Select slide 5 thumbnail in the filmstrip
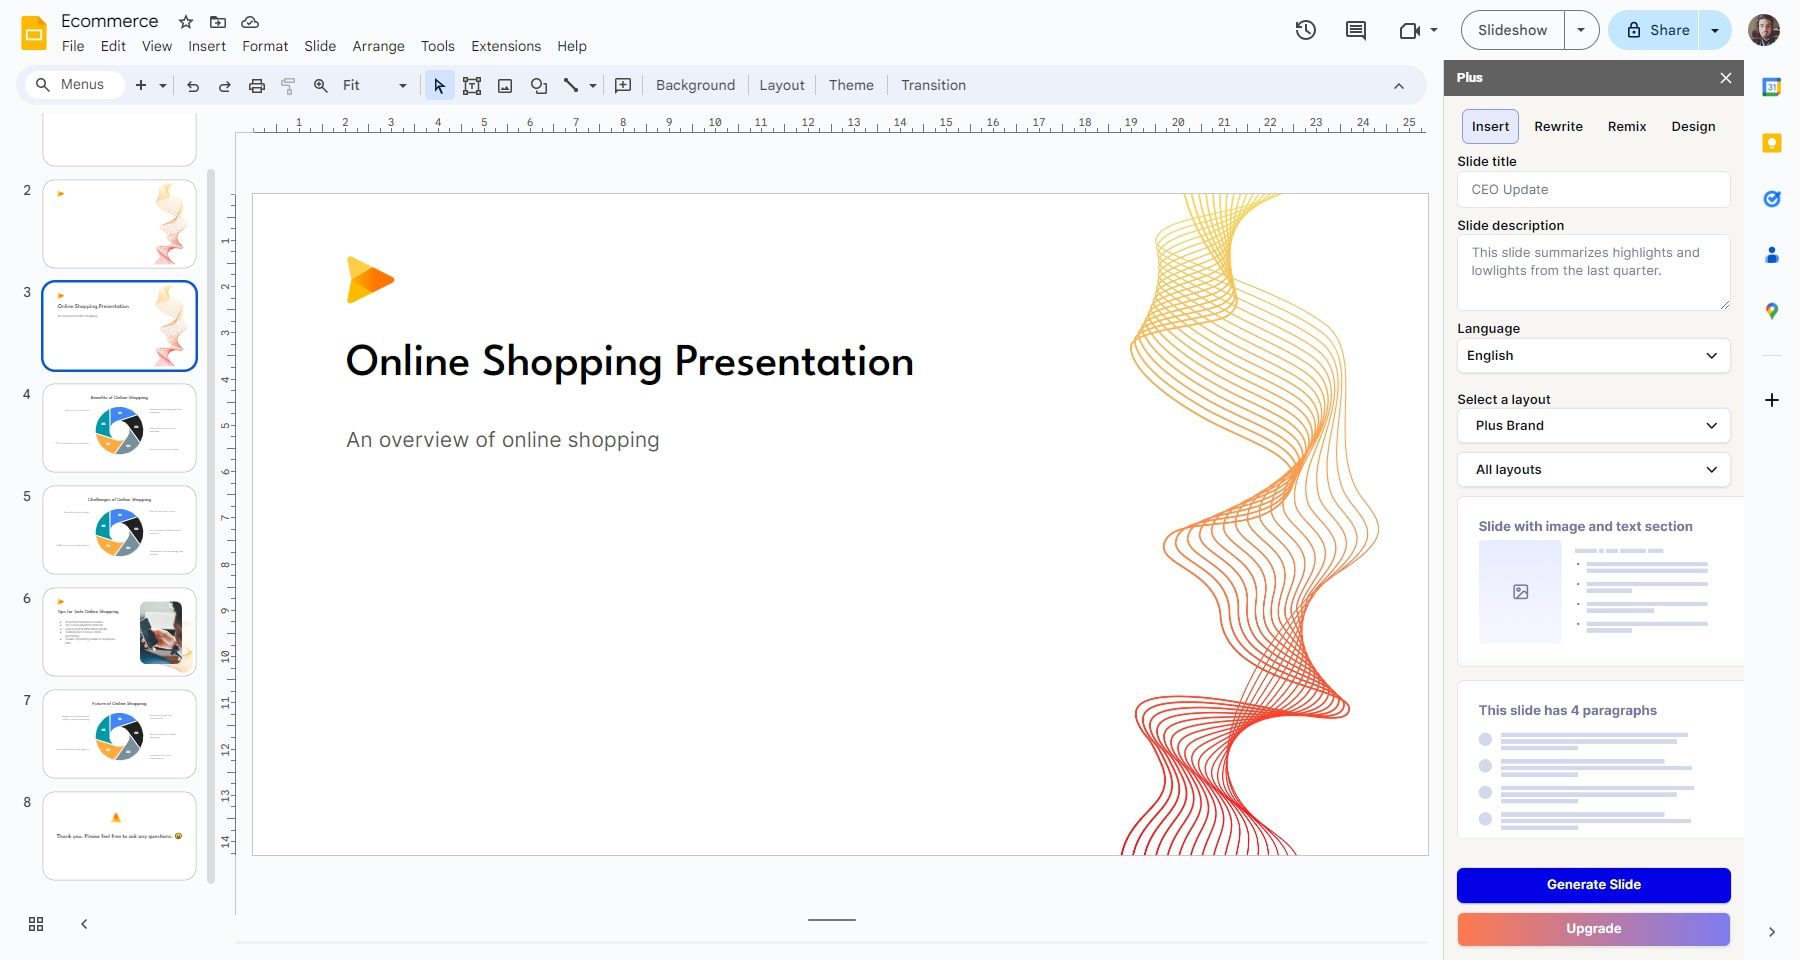The width and height of the screenshot is (1800, 960). pyautogui.click(x=118, y=530)
